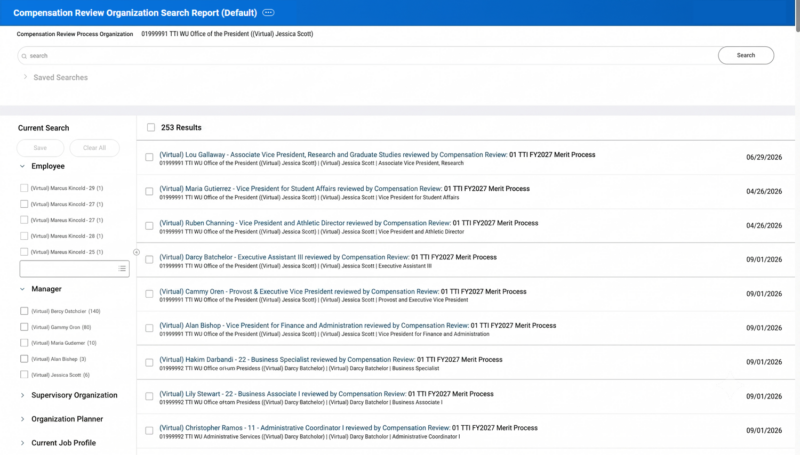
Task: Focus the main search input field
Action: tap(367, 56)
